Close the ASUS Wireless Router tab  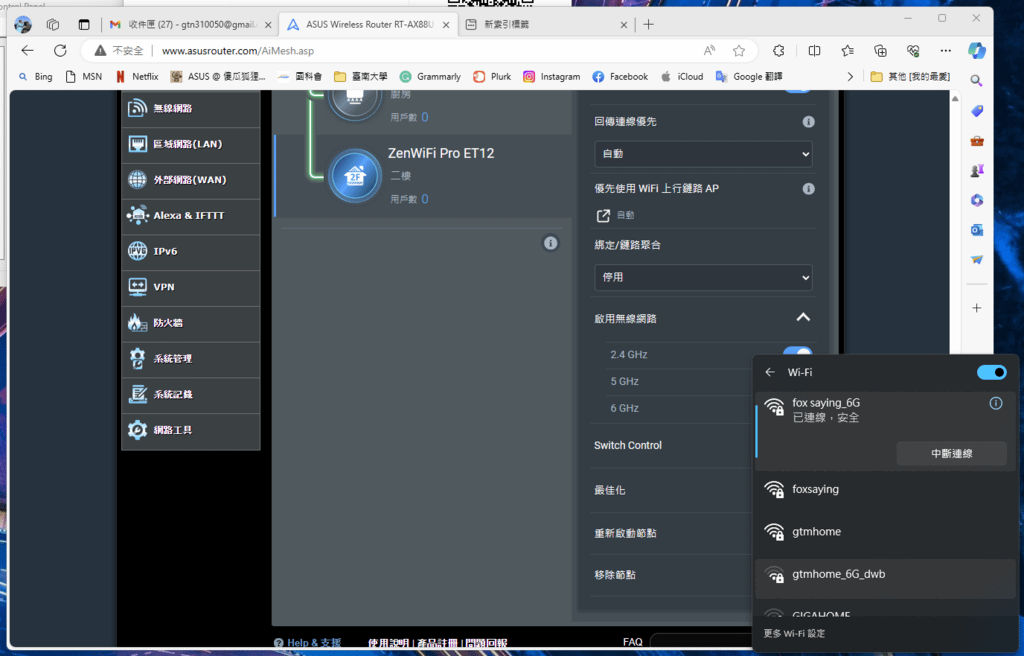(x=446, y=25)
